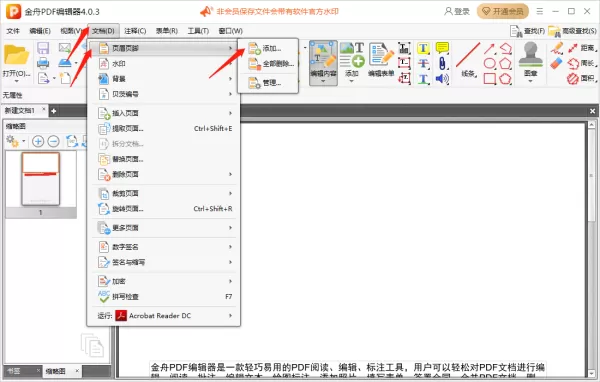Click the export document arrow icon
Viewport: 600px width, 382px height.
(44, 78)
